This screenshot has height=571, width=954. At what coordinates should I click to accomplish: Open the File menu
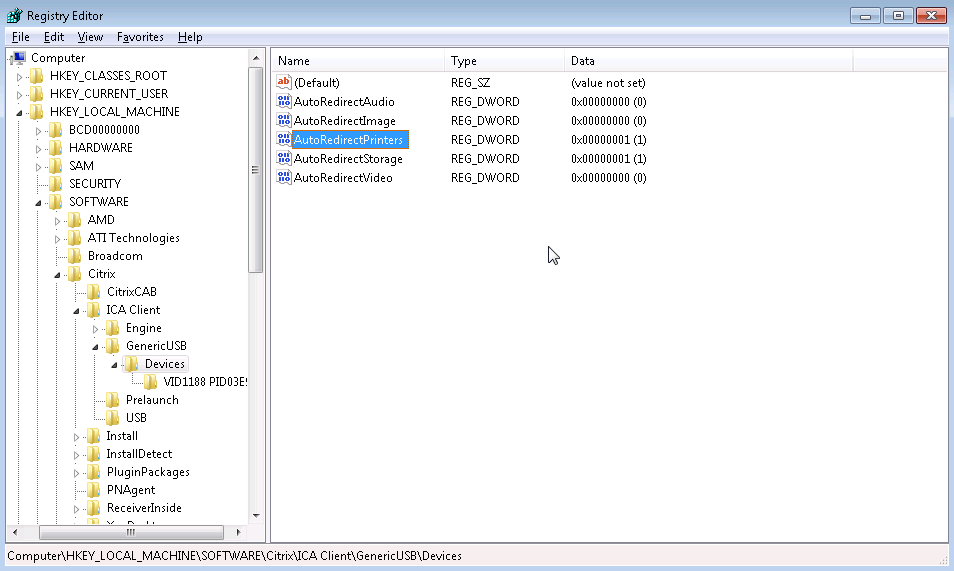tap(21, 37)
